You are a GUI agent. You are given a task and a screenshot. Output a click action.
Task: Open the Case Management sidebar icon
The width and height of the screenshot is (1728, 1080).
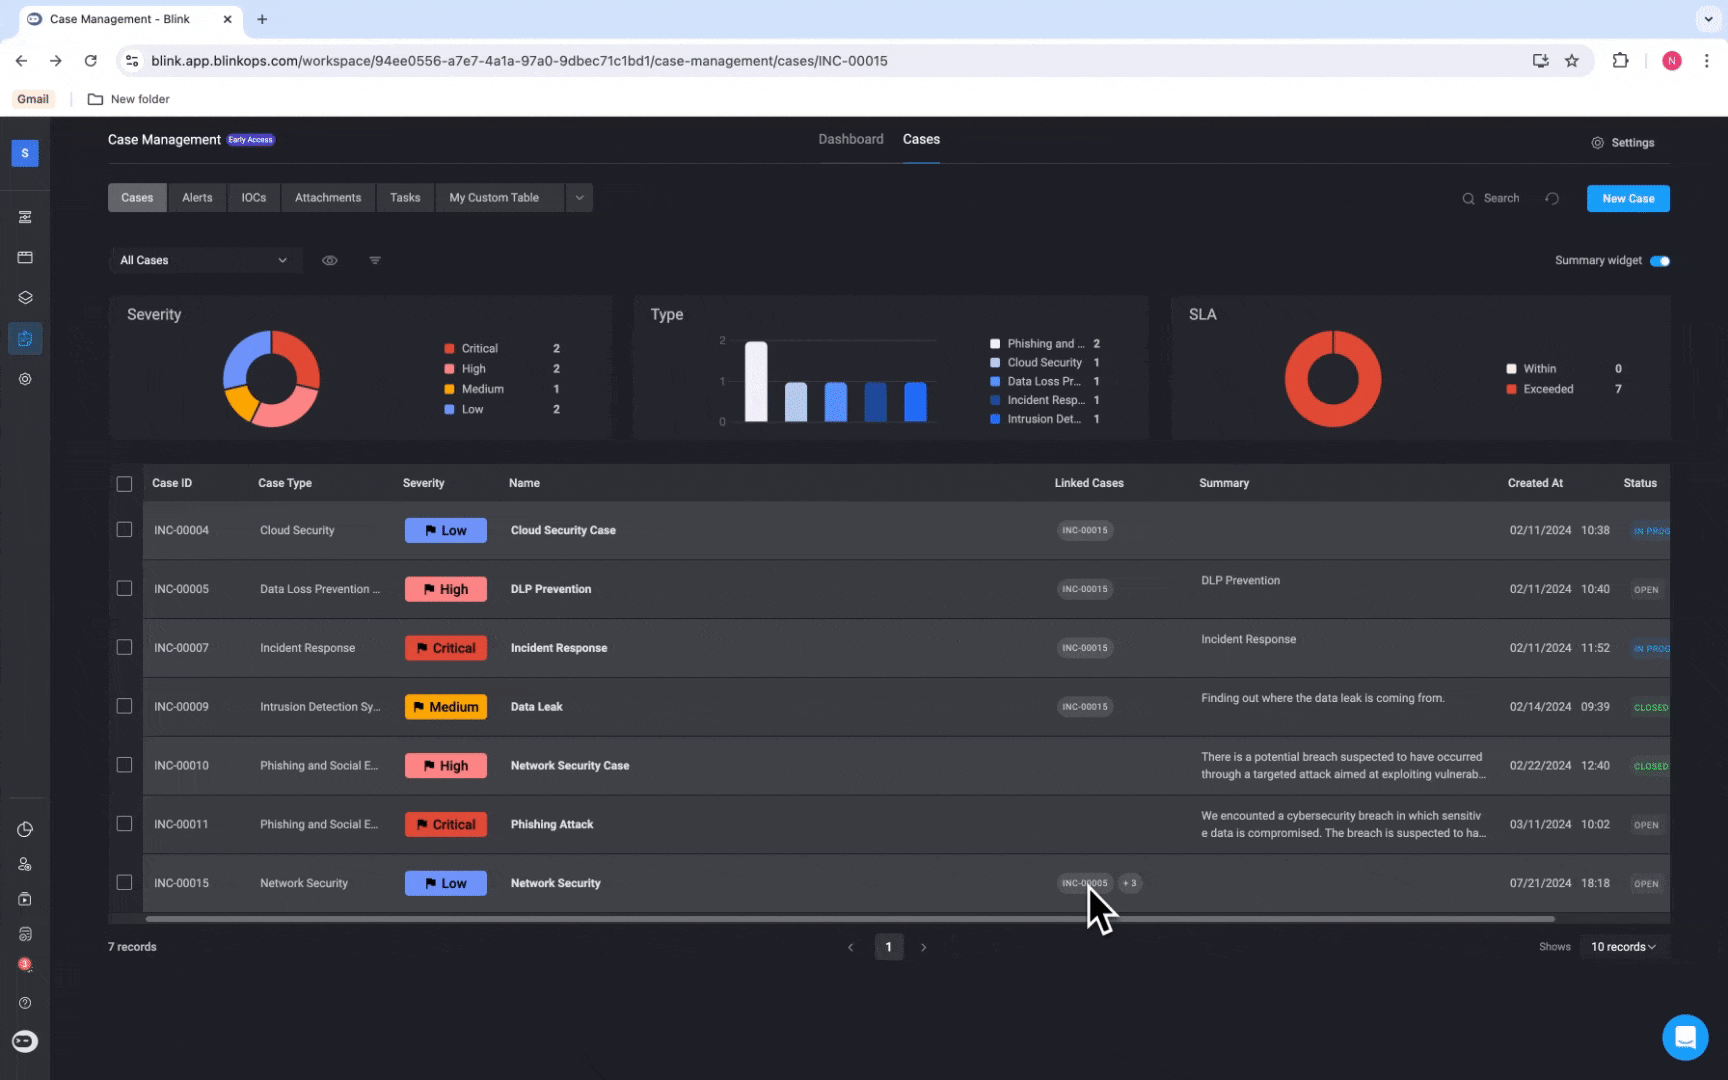(25, 339)
